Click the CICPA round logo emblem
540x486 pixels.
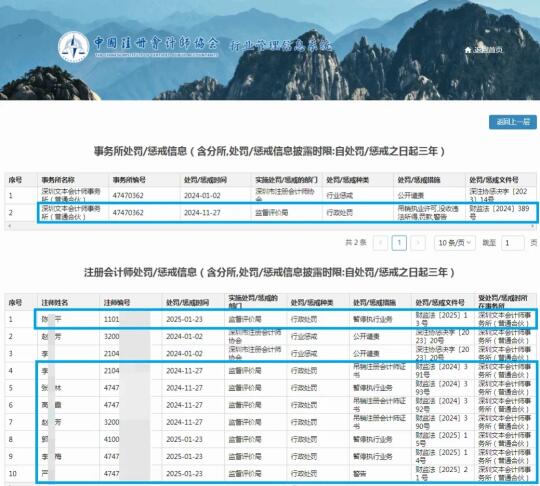[x=73, y=47]
